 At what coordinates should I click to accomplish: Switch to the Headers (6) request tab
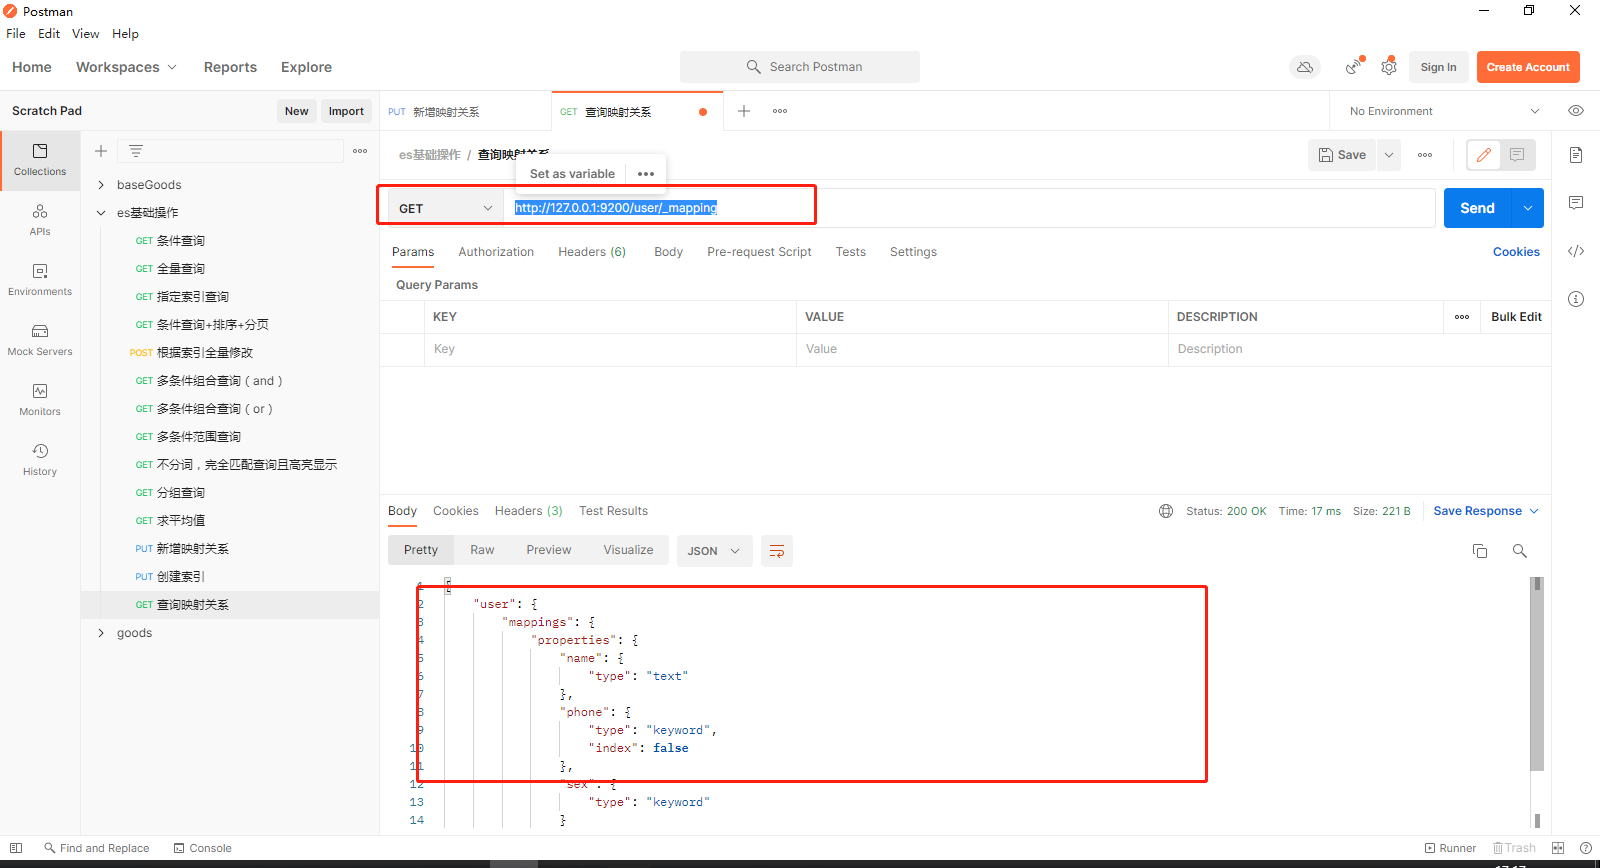592,252
